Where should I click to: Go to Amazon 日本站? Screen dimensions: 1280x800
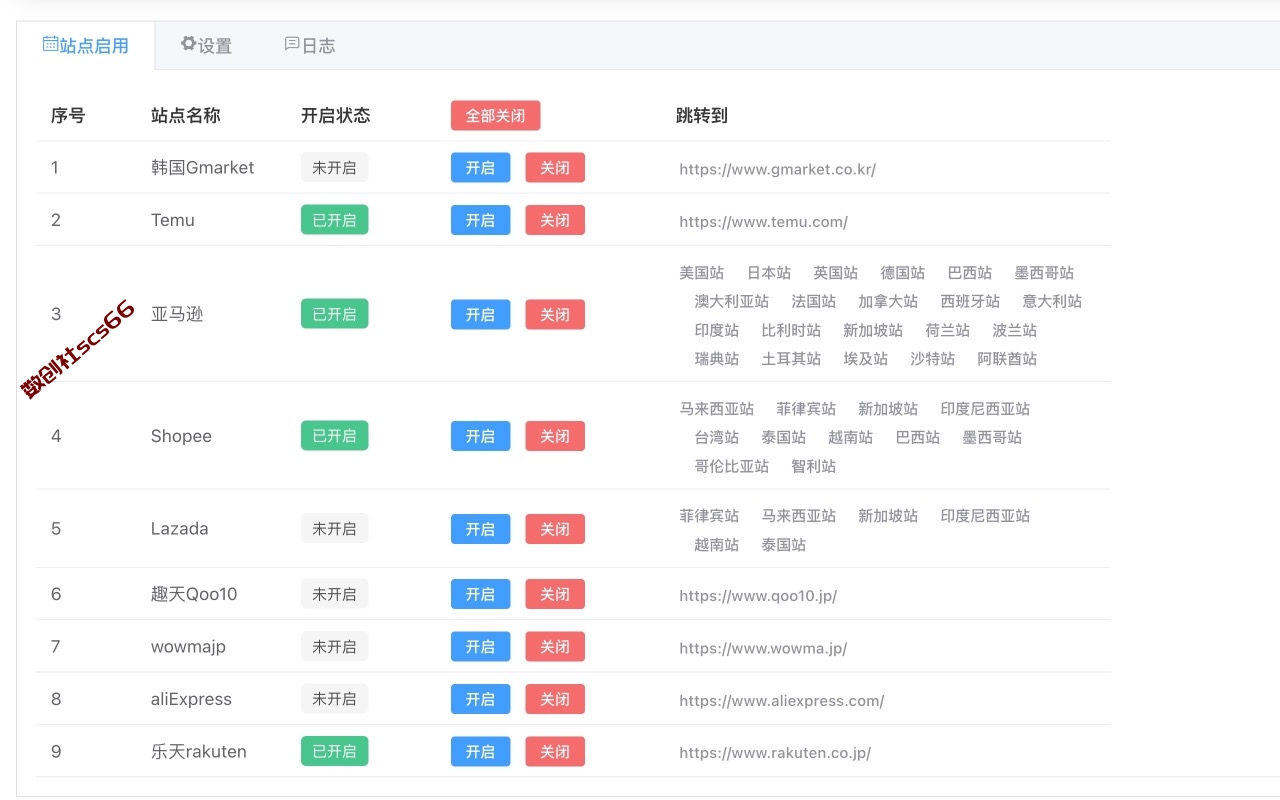coord(769,273)
